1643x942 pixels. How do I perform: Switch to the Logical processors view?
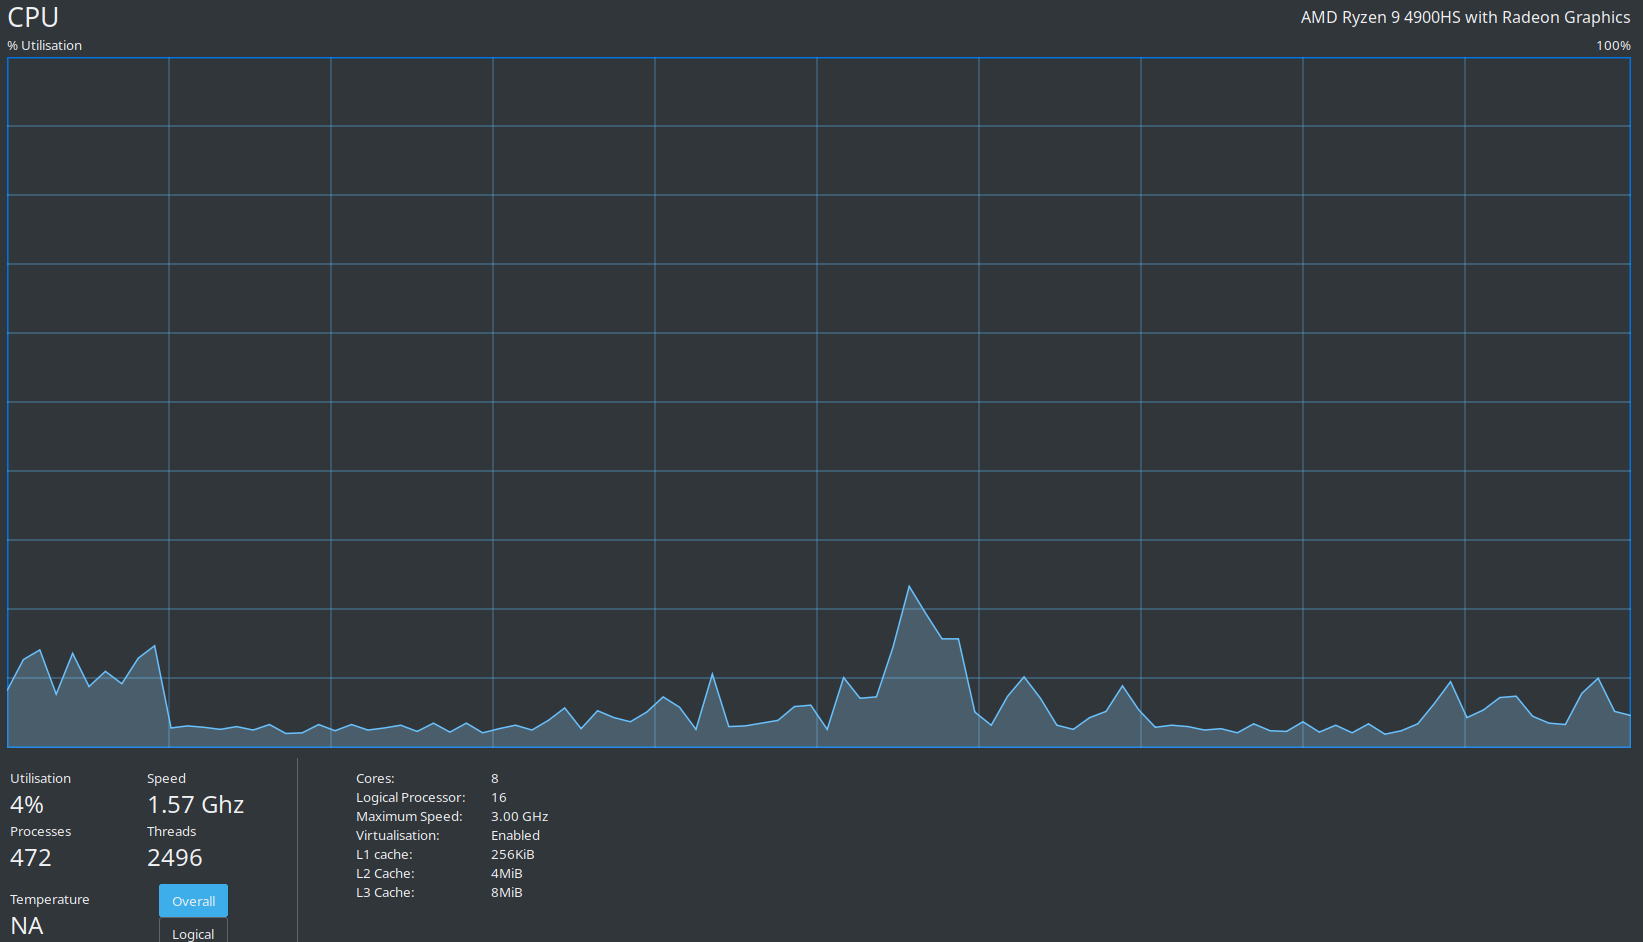click(x=192, y=933)
